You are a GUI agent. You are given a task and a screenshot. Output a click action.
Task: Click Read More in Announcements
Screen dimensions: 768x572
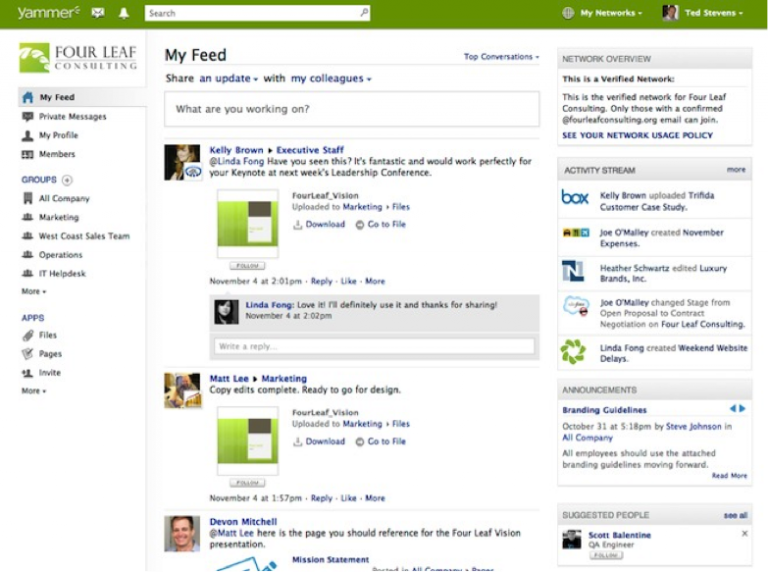(729, 476)
